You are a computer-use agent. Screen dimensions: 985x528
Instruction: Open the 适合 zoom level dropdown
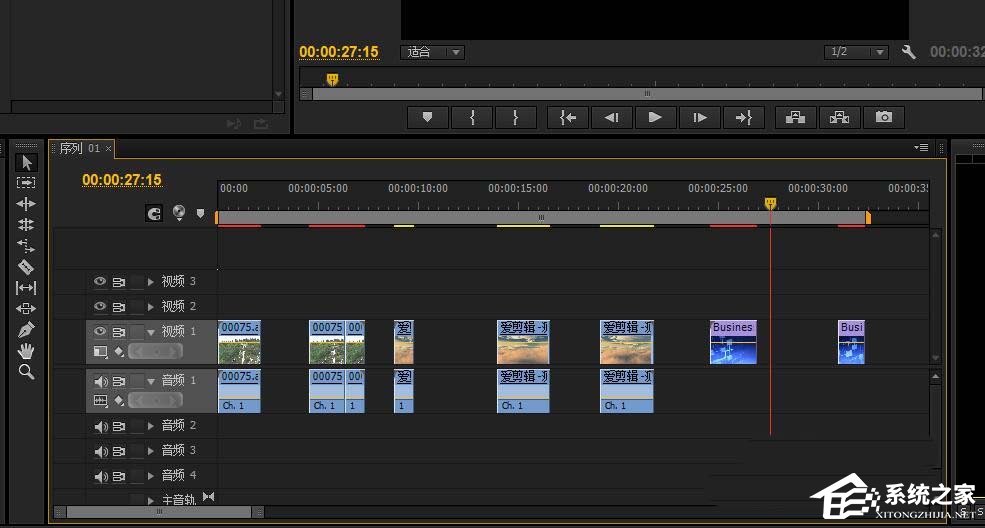432,52
